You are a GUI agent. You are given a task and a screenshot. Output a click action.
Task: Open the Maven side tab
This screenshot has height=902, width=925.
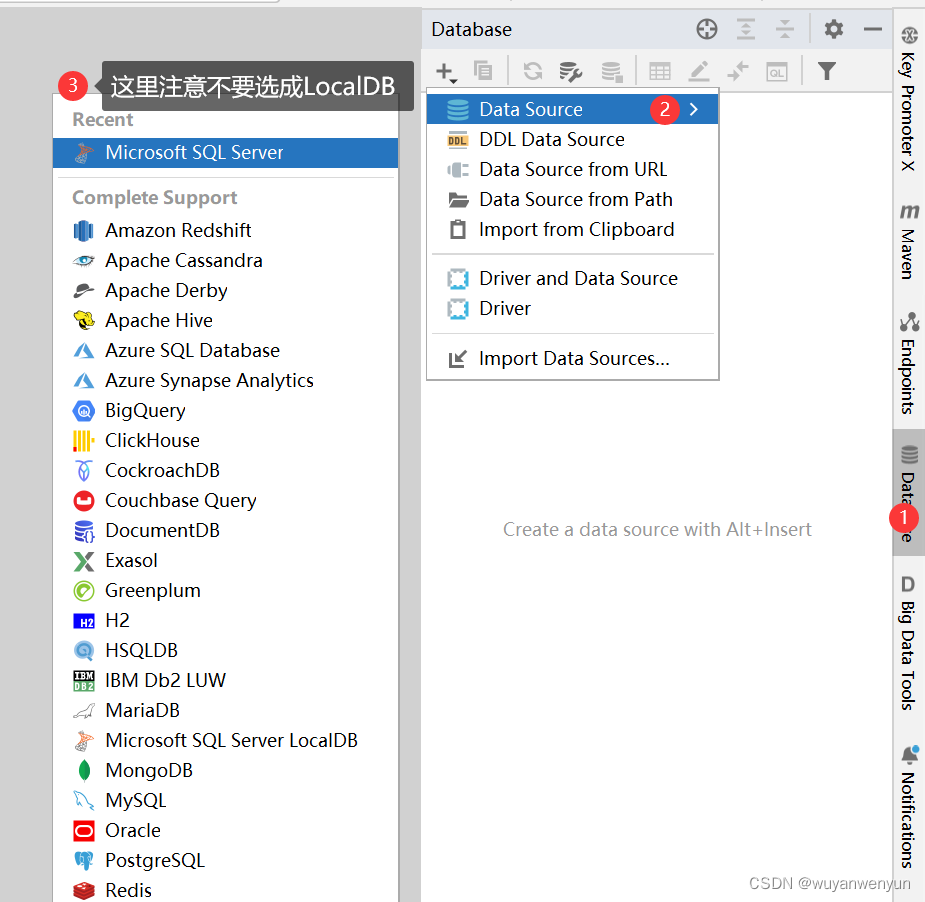tap(908, 242)
